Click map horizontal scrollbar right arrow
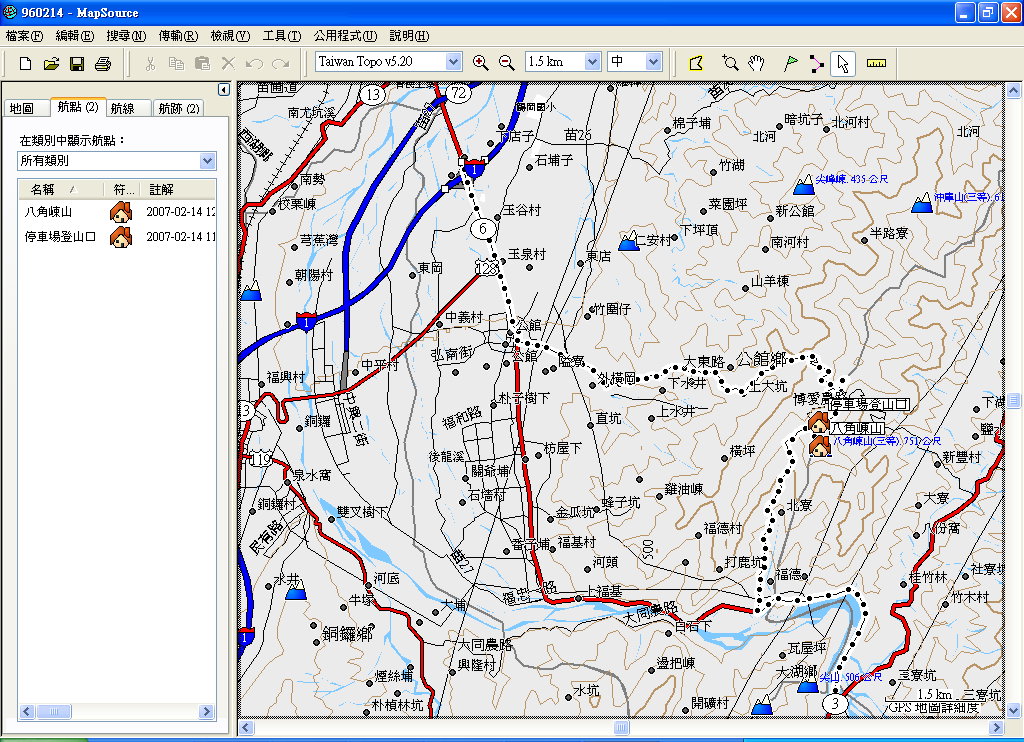 (x=997, y=728)
